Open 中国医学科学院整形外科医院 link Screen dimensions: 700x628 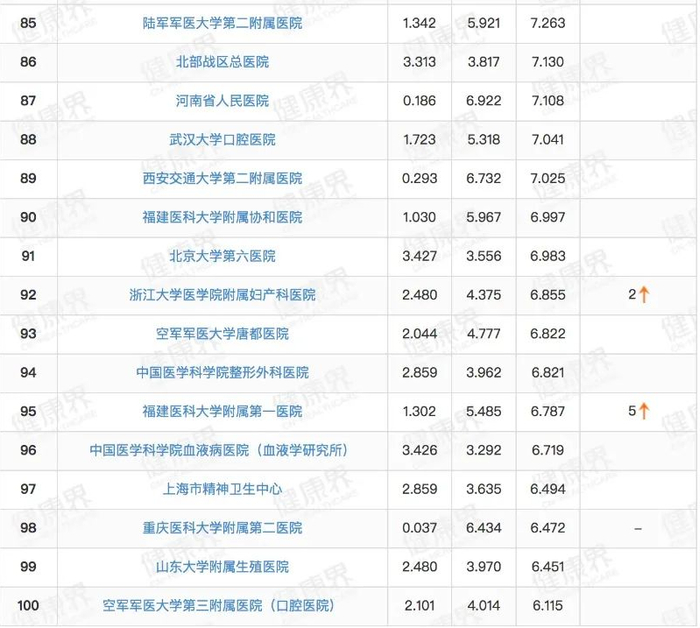tap(222, 372)
